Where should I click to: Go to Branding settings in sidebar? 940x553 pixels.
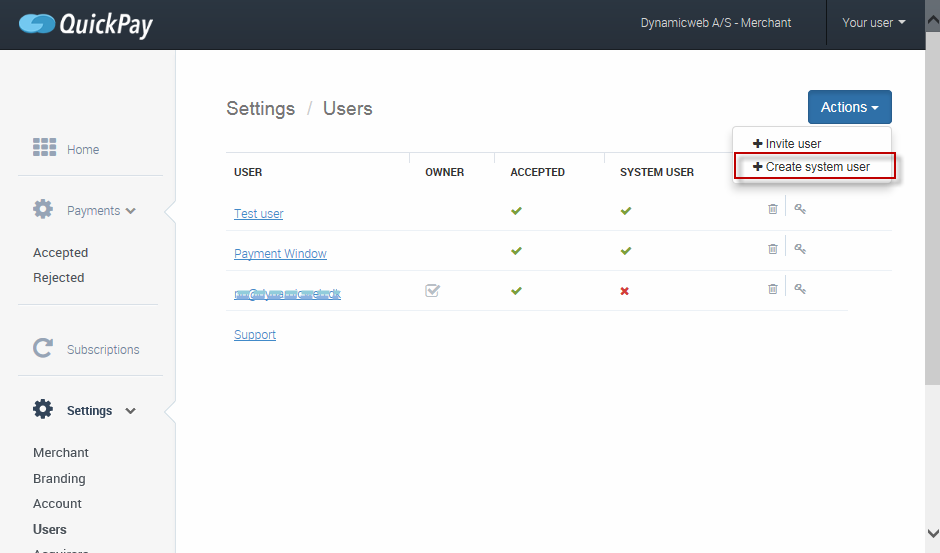59,478
